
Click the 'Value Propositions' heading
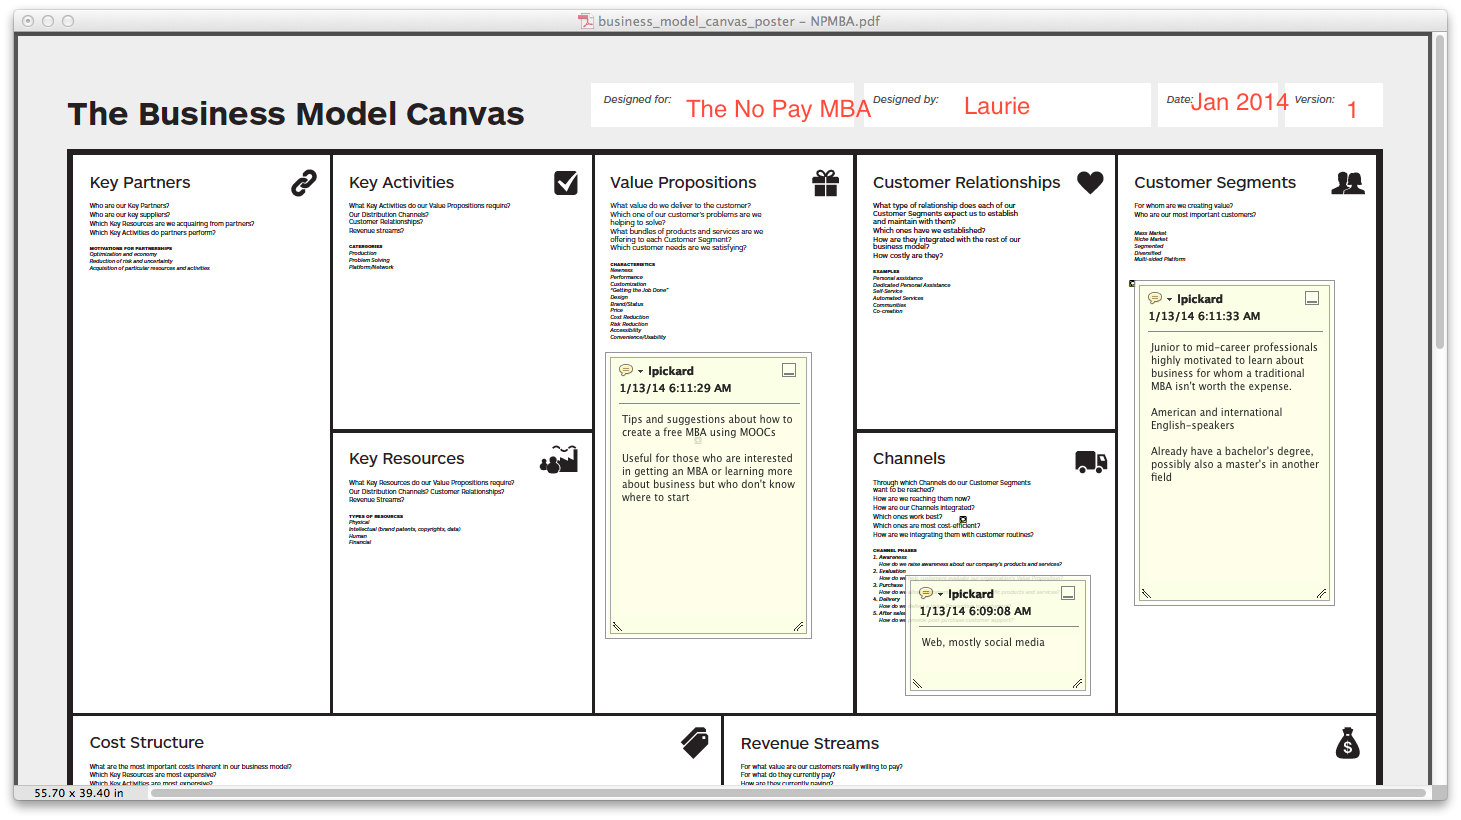[x=683, y=182]
